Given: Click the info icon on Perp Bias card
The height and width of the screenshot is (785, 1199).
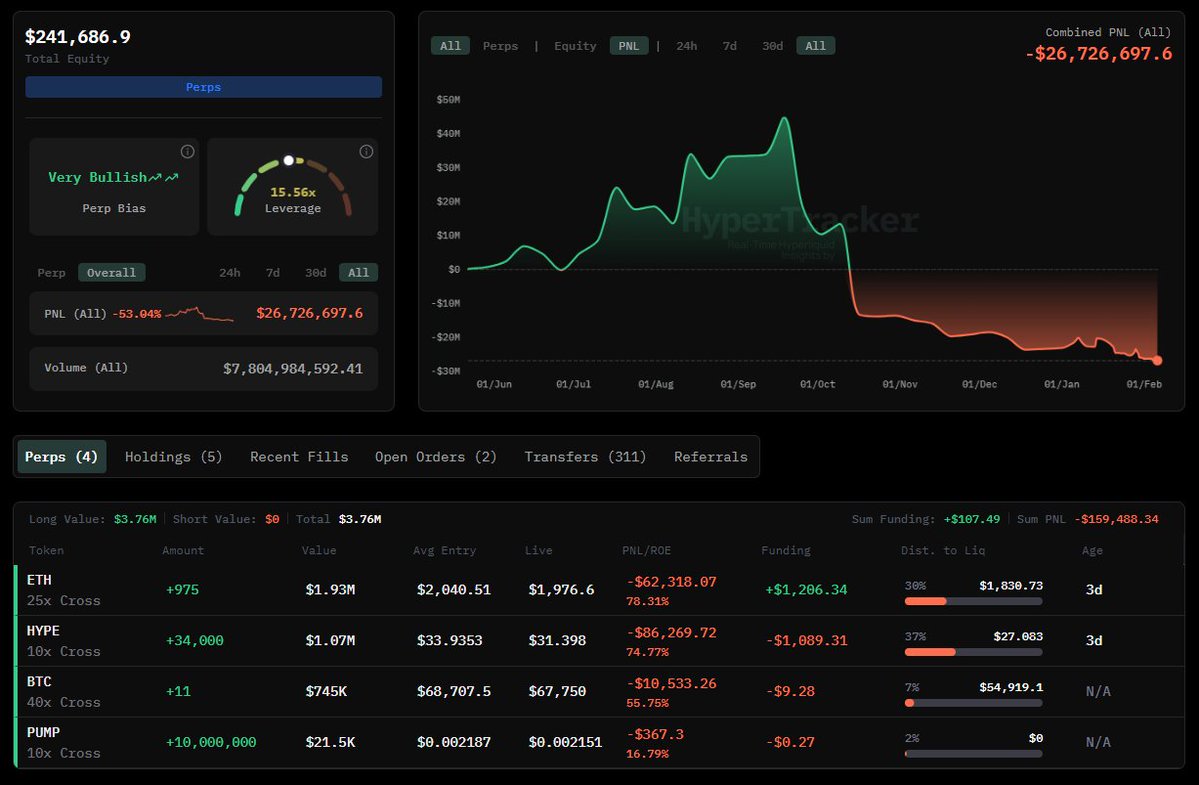Looking at the screenshot, I should (x=187, y=151).
